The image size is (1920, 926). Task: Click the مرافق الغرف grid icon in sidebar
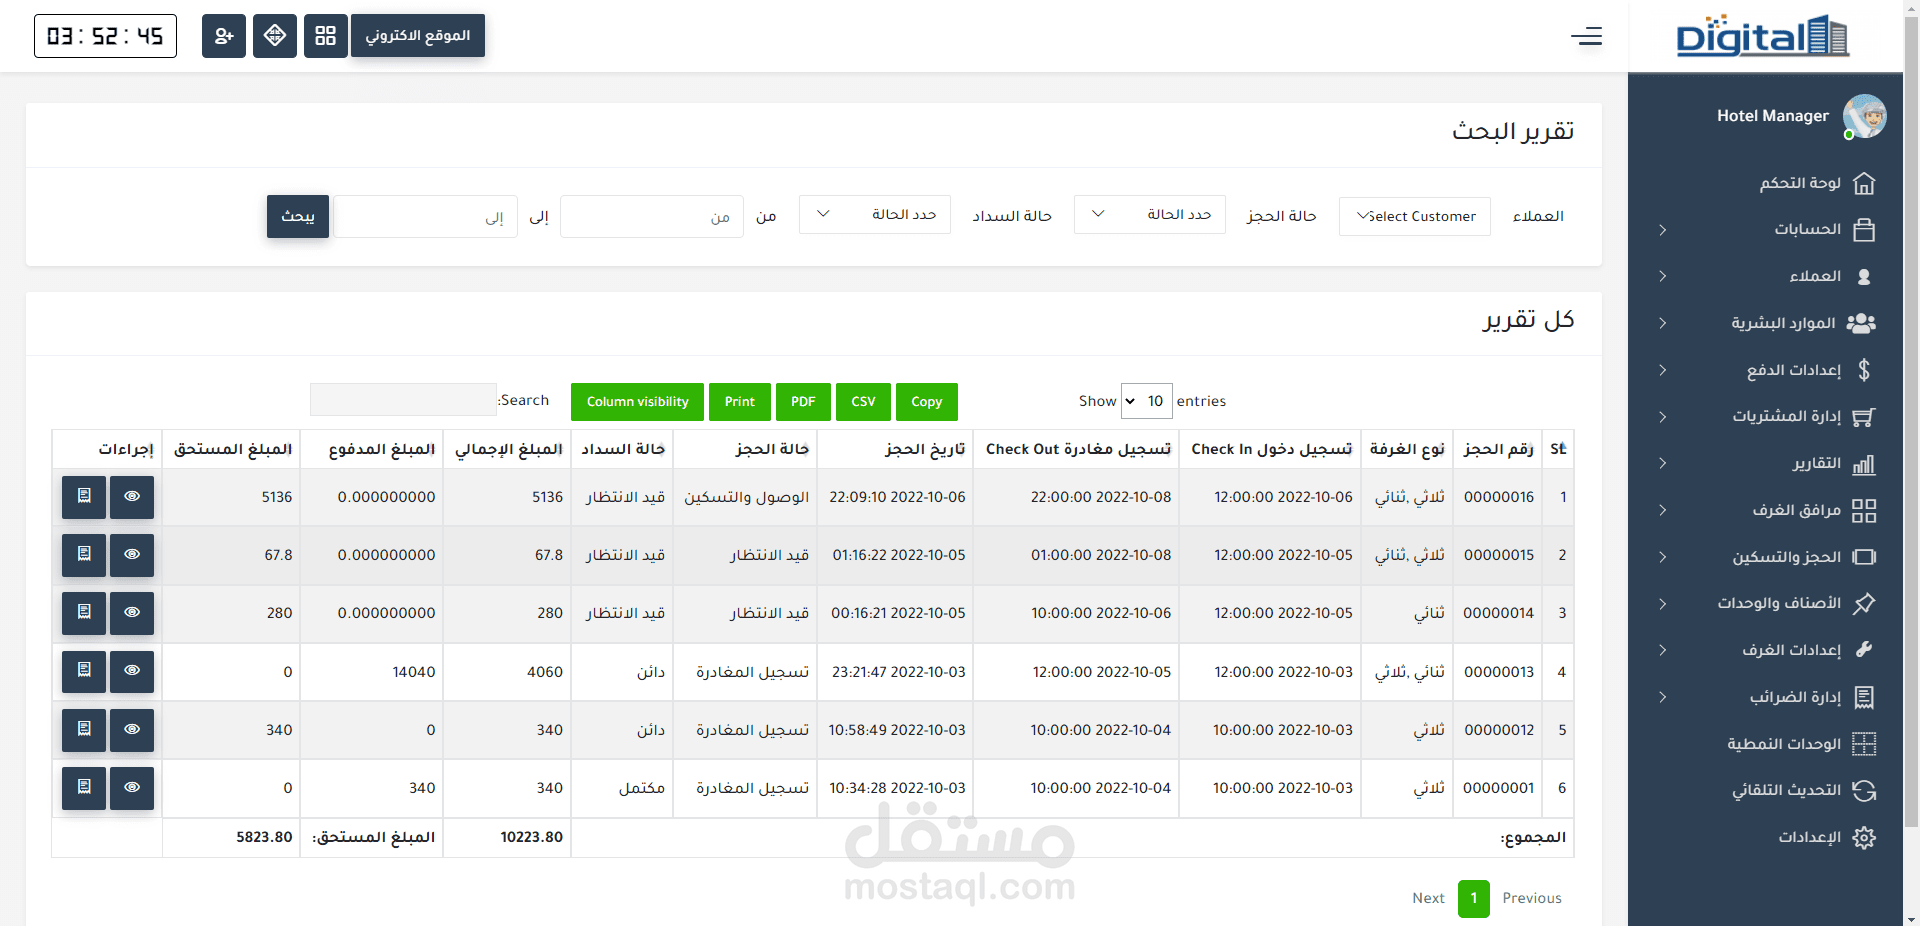1864,511
